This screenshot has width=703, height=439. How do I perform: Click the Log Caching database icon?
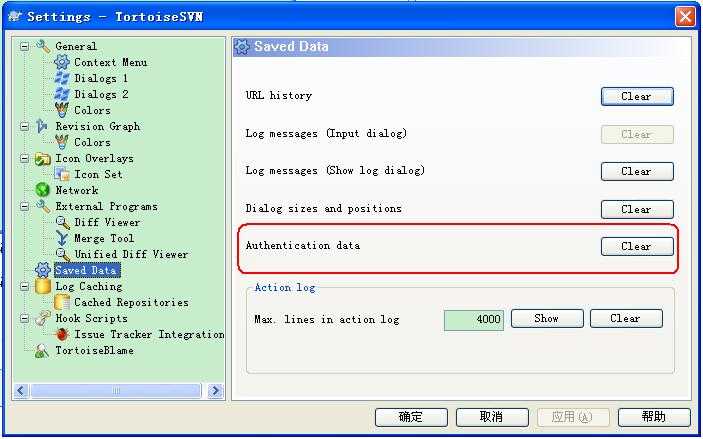[x=43, y=286]
